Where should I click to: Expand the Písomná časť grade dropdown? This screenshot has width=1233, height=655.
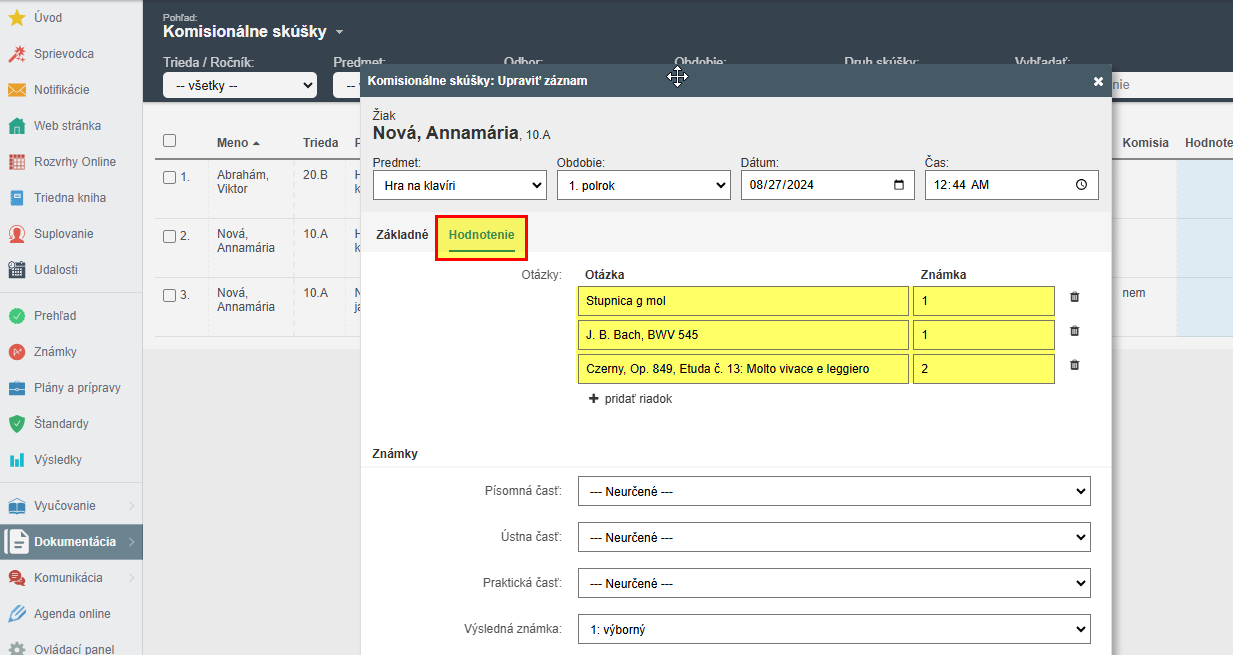click(x=834, y=492)
